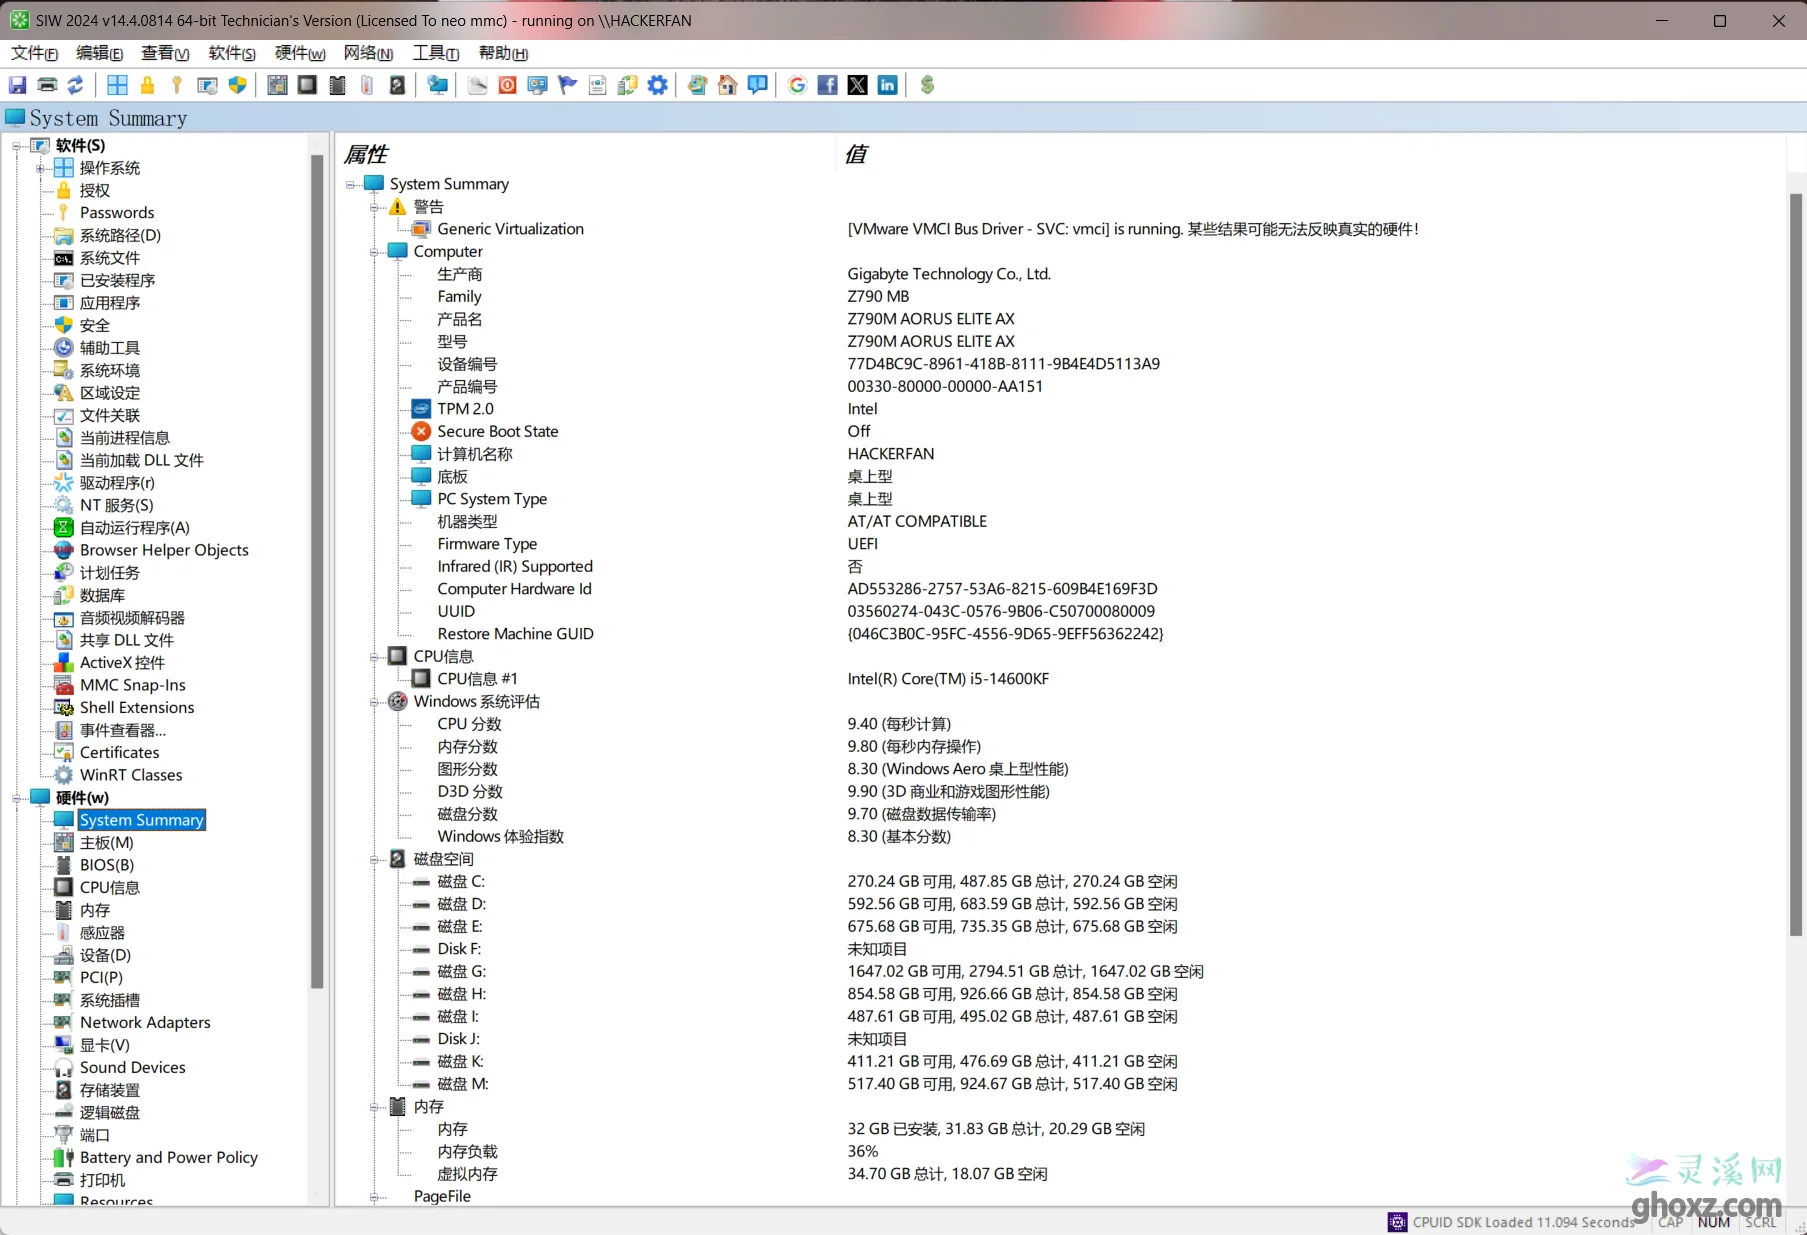Expand the 操作系统 tree node
Viewport: 1807px width, 1235px height.
40,168
